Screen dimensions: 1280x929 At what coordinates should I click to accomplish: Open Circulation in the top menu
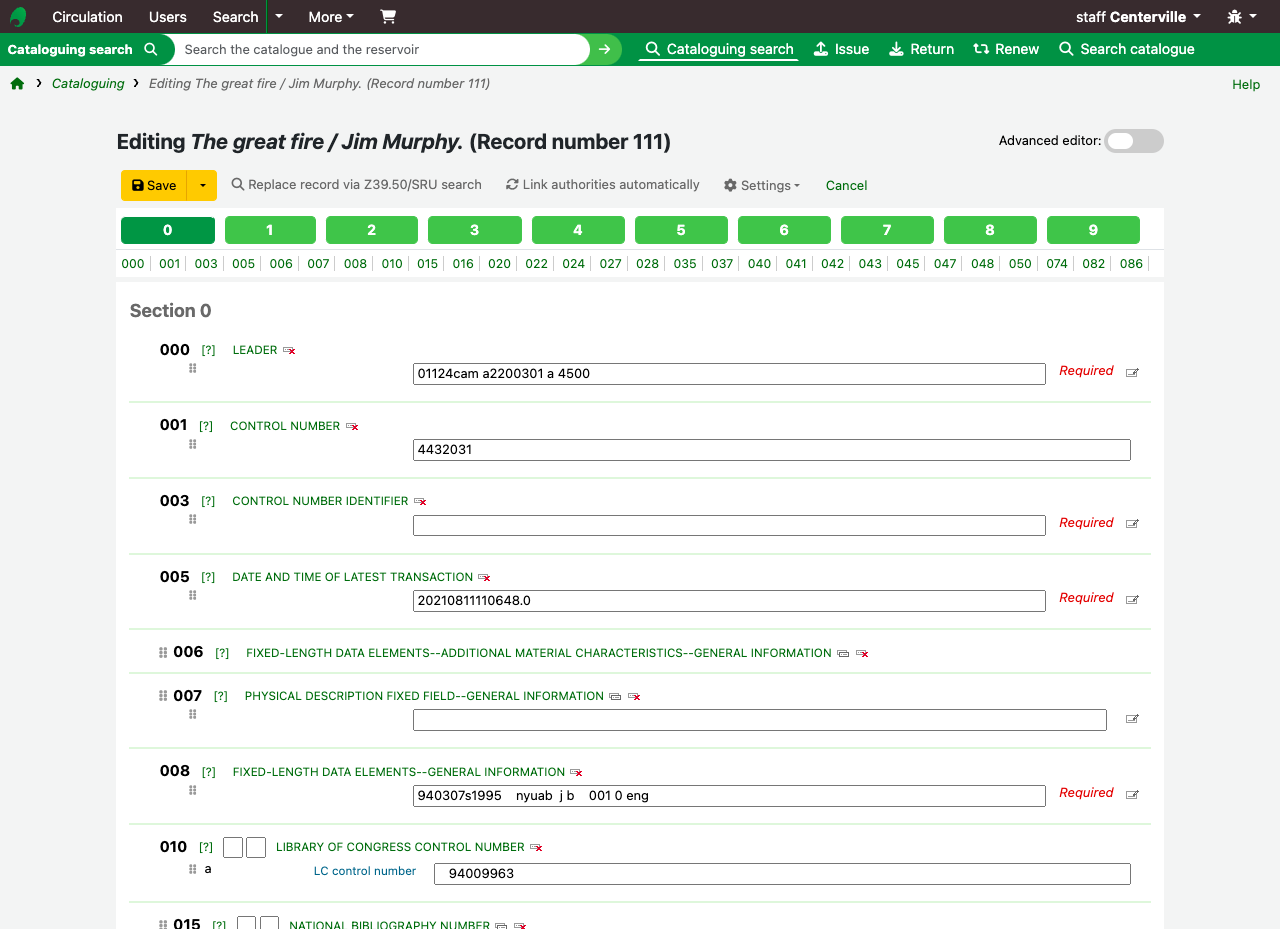[87, 17]
